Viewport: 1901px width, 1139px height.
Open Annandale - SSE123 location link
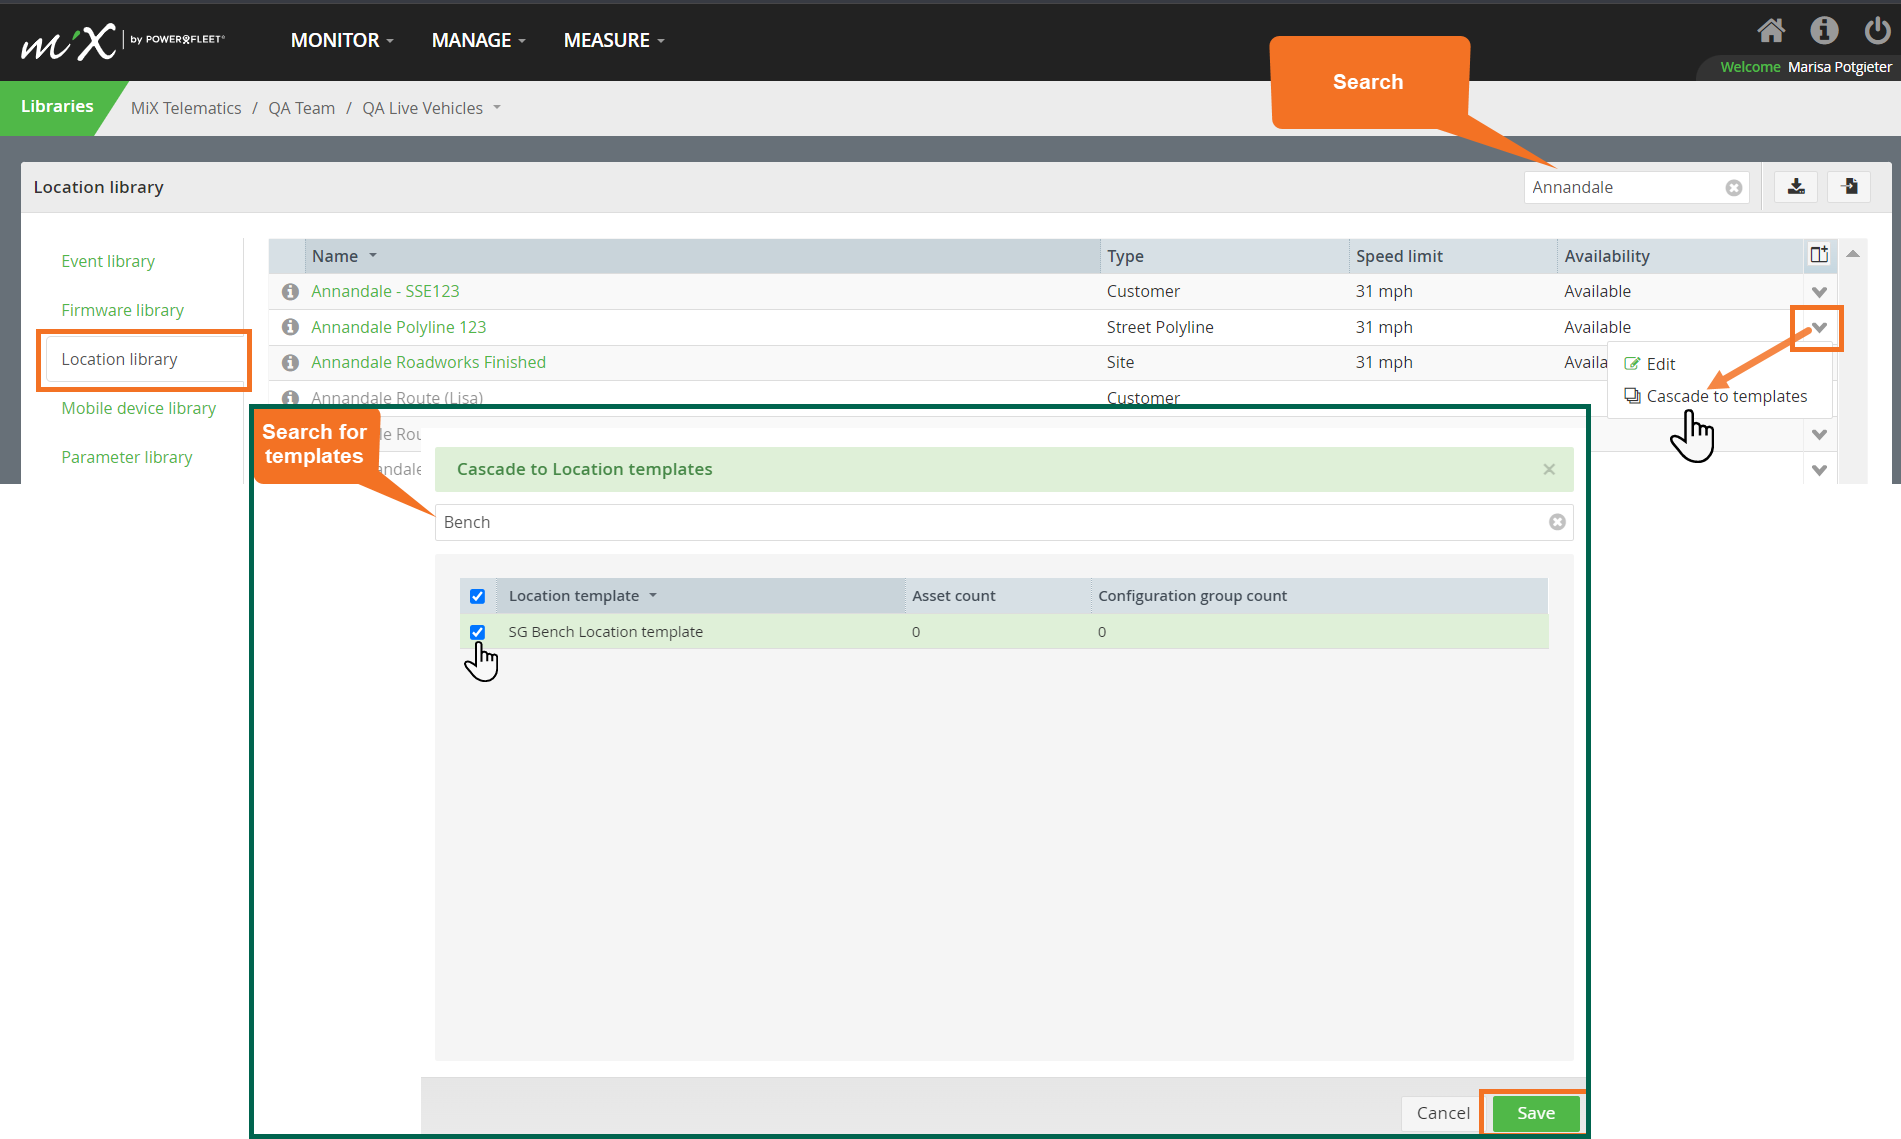point(385,291)
